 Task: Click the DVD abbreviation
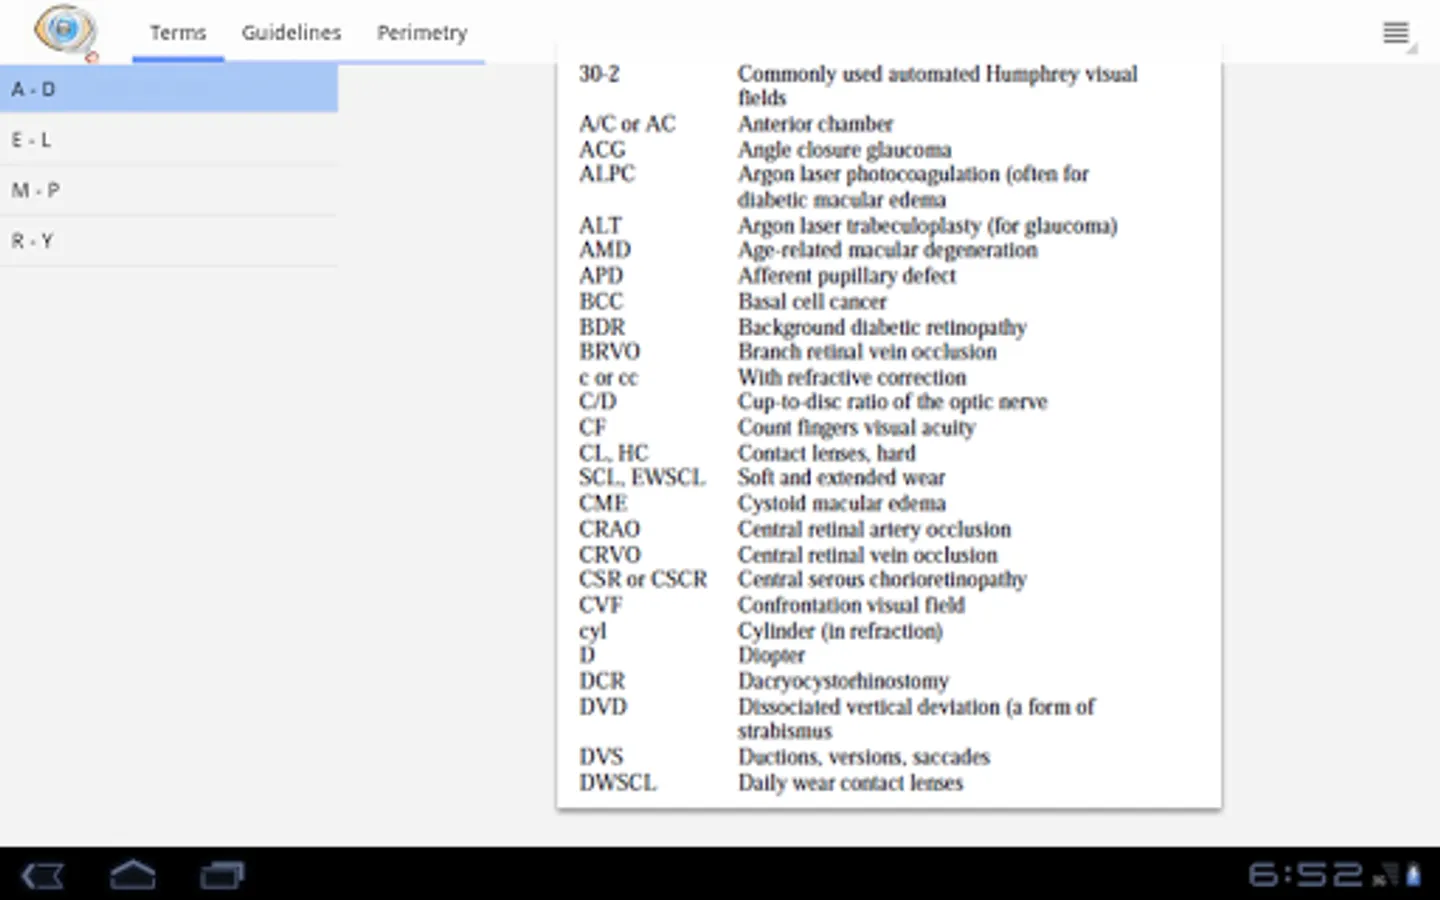[x=603, y=707]
